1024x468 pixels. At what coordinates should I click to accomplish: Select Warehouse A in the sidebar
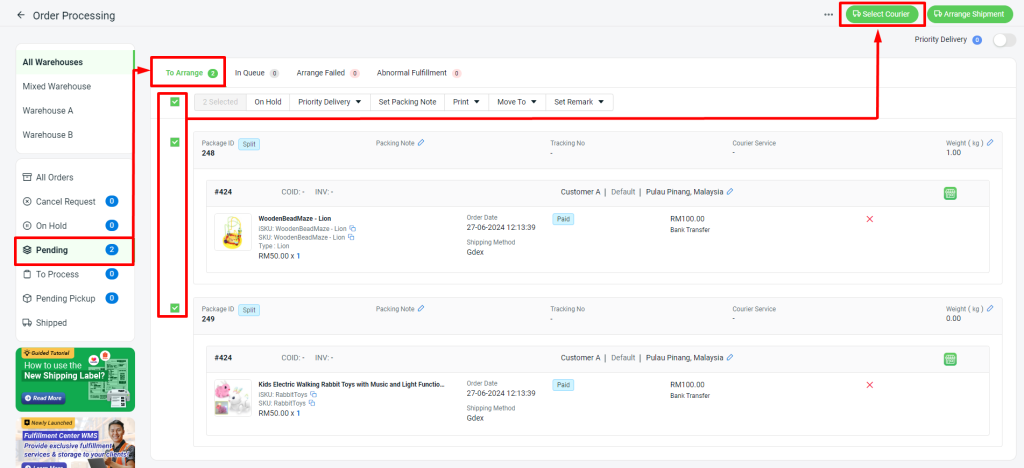pos(49,110)
